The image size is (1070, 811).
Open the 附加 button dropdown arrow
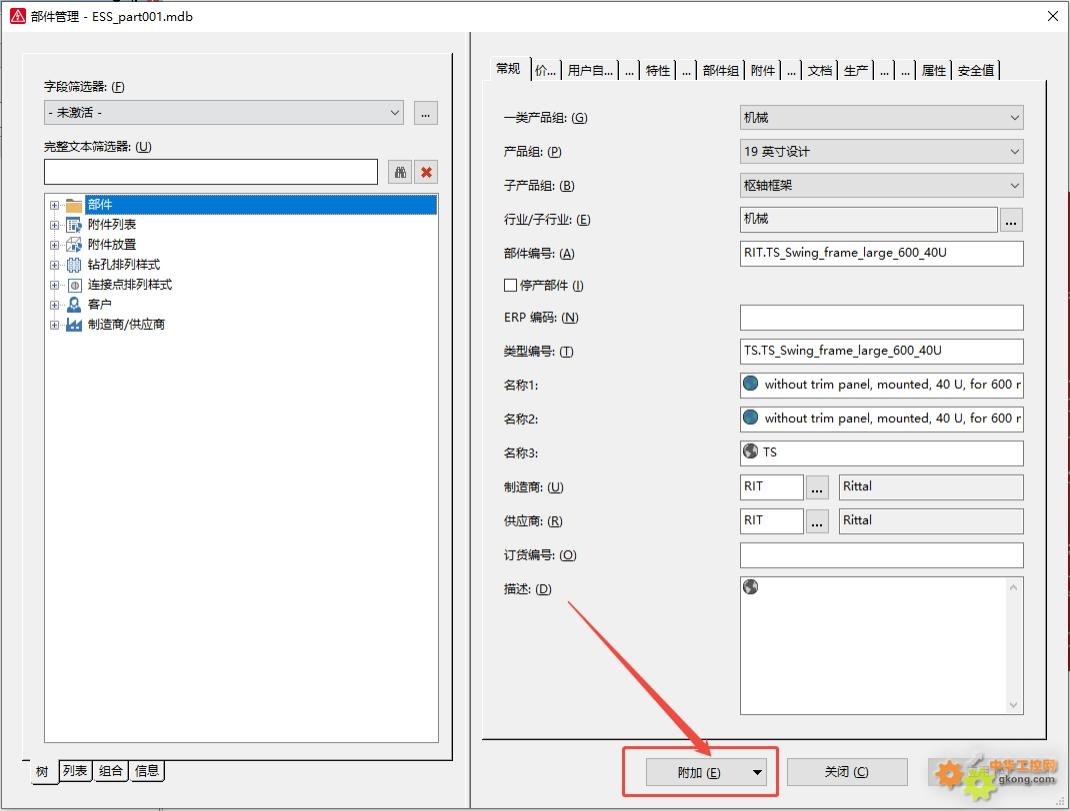click(x=757, y=772)
